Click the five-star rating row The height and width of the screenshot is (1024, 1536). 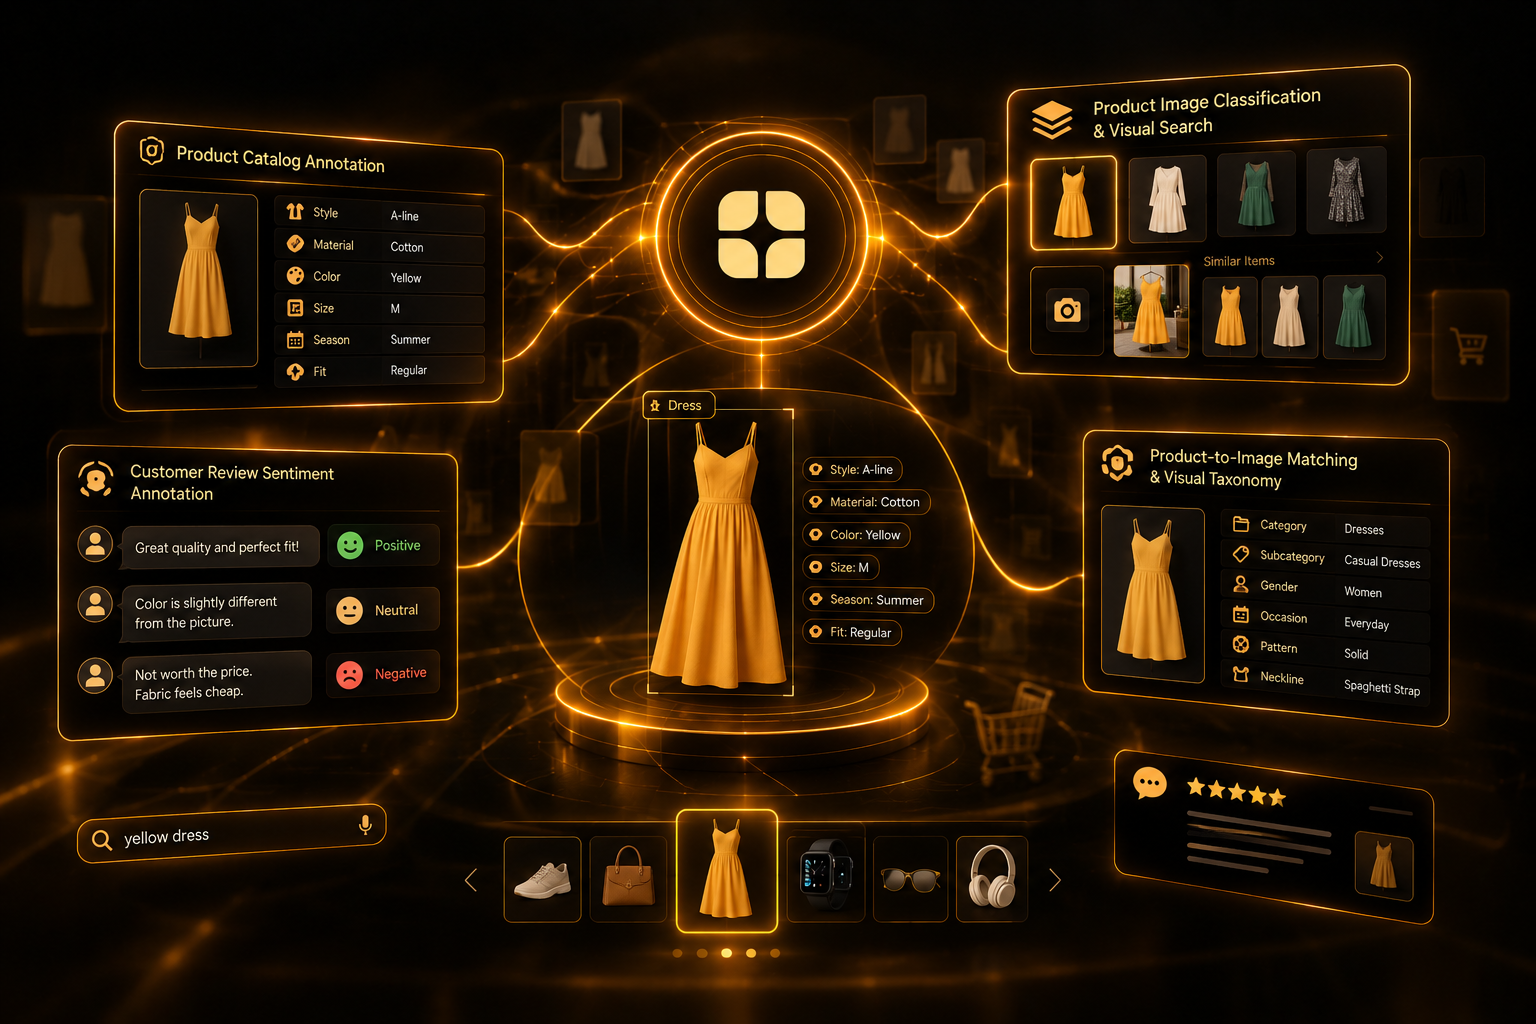tap(1236, 793)
